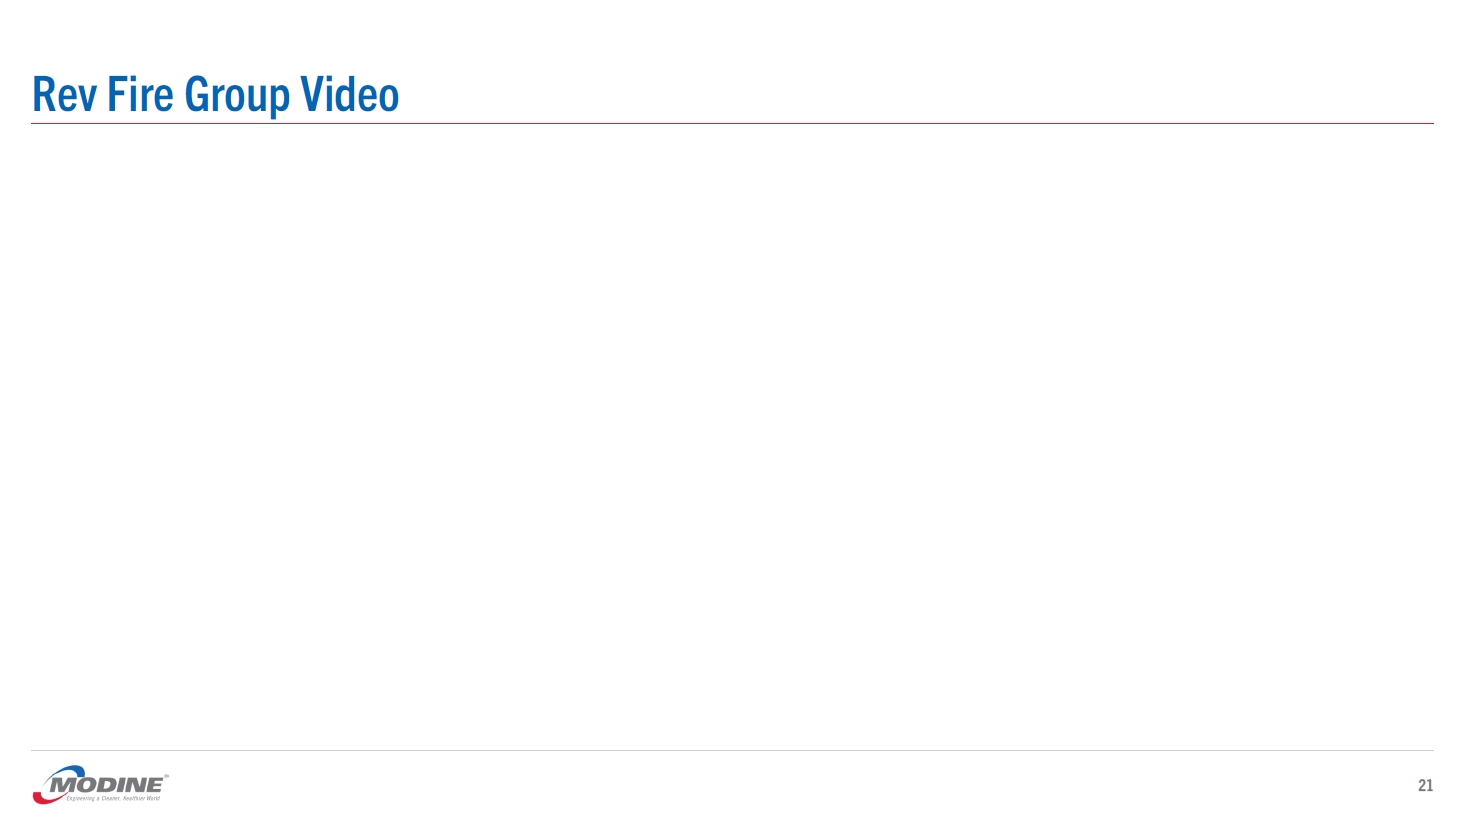
Task: Click the slide number 21
Action: (1425, 786)
